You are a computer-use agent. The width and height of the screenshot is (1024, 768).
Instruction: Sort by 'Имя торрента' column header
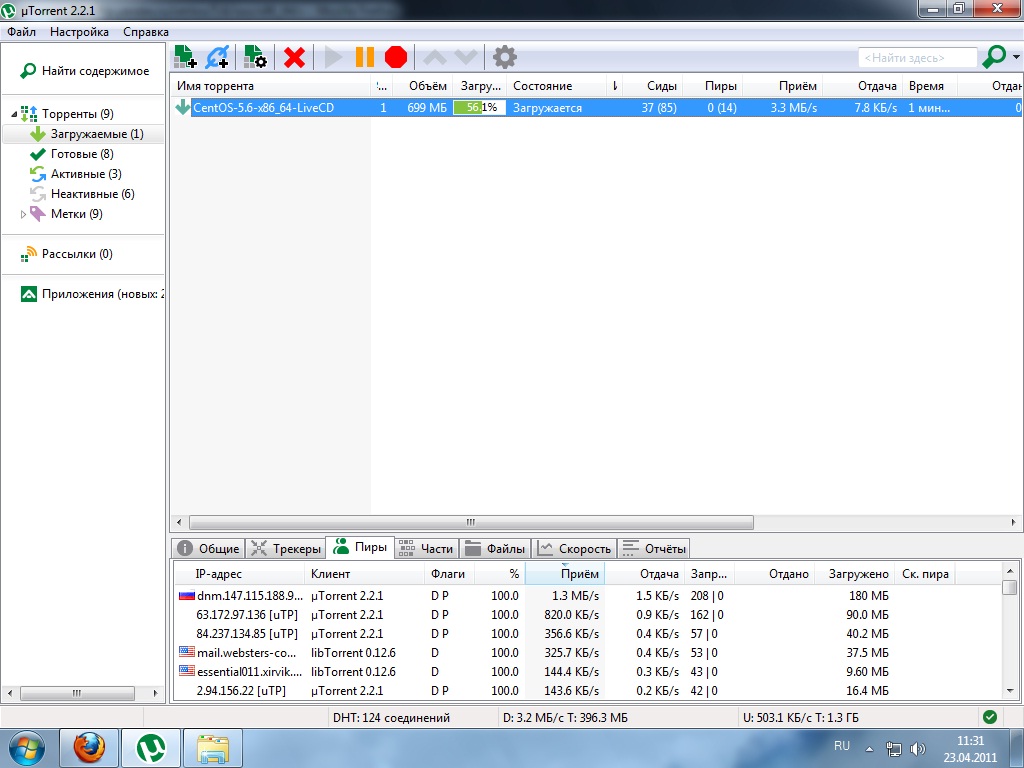point(270,86)
